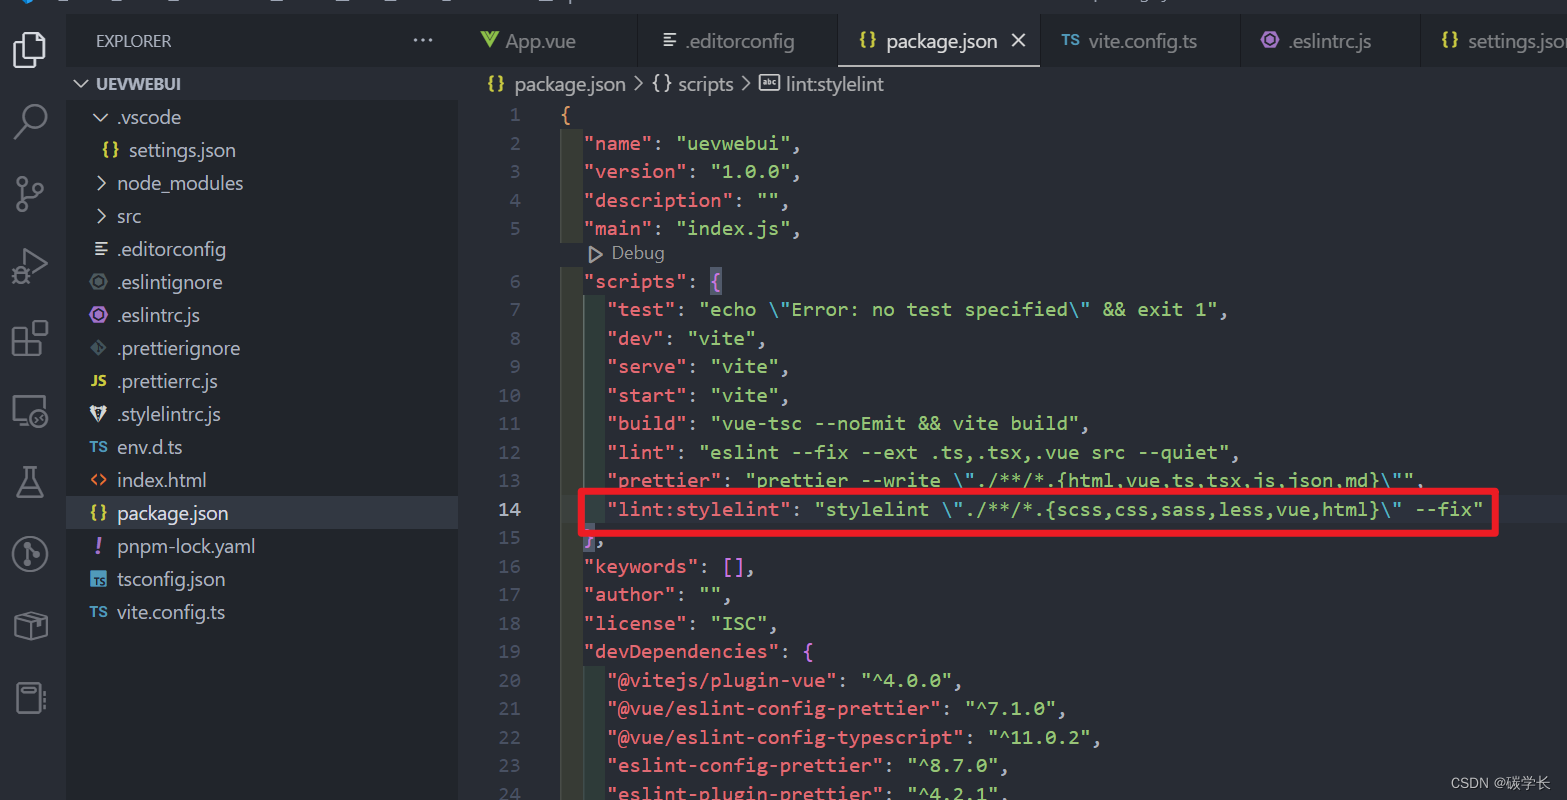Open pnpm-lock.yaml file
Screen dimensions: 1567x800
coord(262,546)
